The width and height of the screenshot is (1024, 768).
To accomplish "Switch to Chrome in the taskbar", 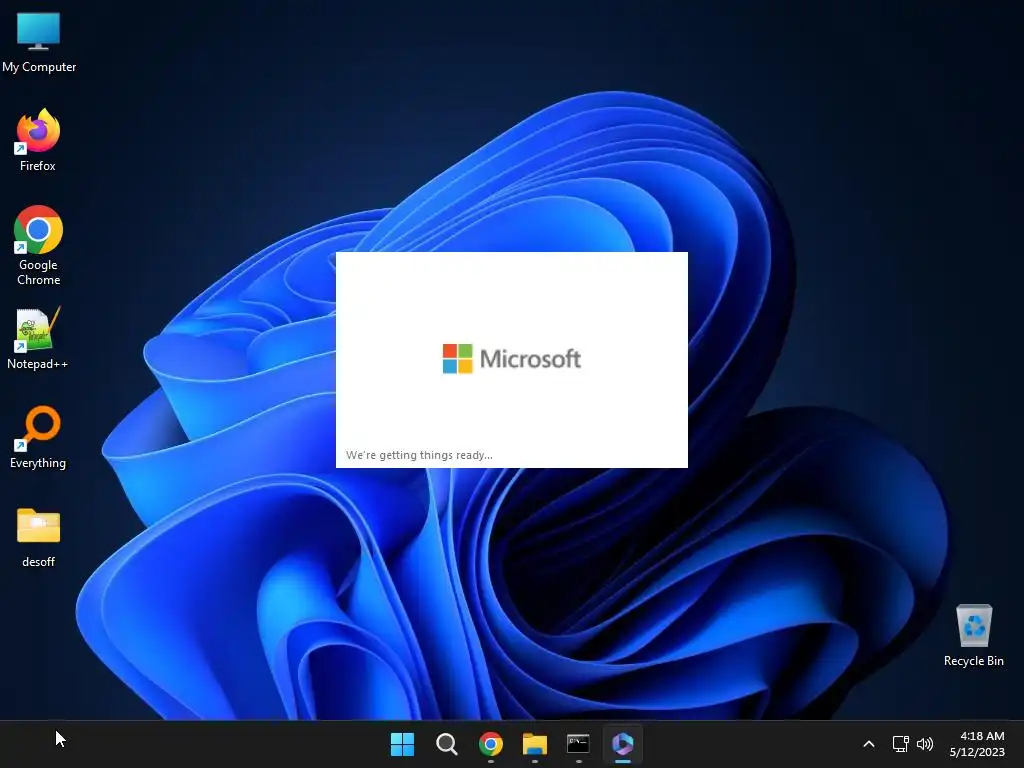I will coord(490,744).
